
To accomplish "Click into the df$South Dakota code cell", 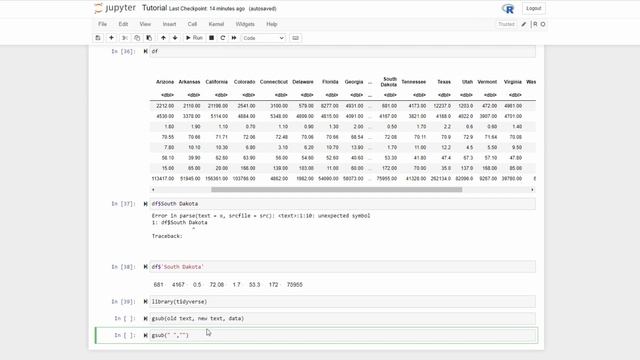I will coord(342,204).
